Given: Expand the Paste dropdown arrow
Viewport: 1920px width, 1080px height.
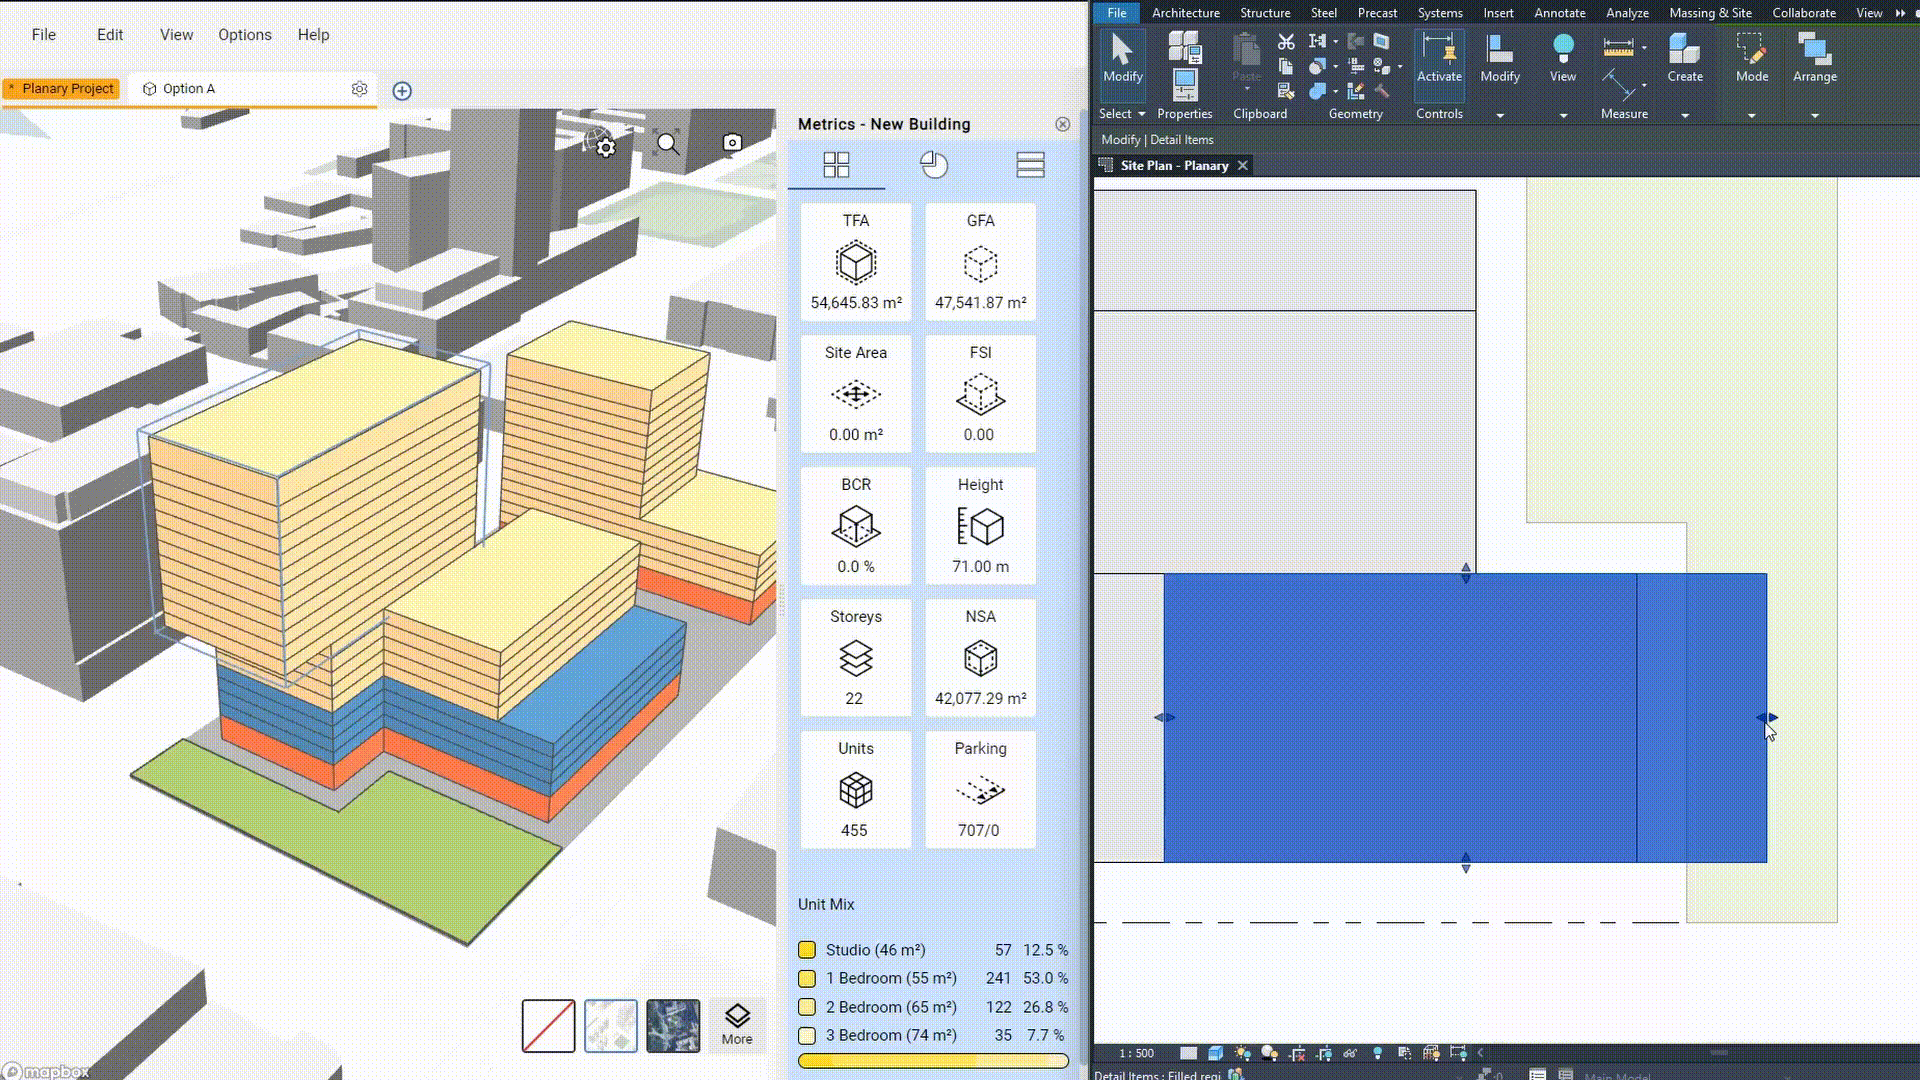Looking at the screenshot, I should click(x=1246, y=89).
